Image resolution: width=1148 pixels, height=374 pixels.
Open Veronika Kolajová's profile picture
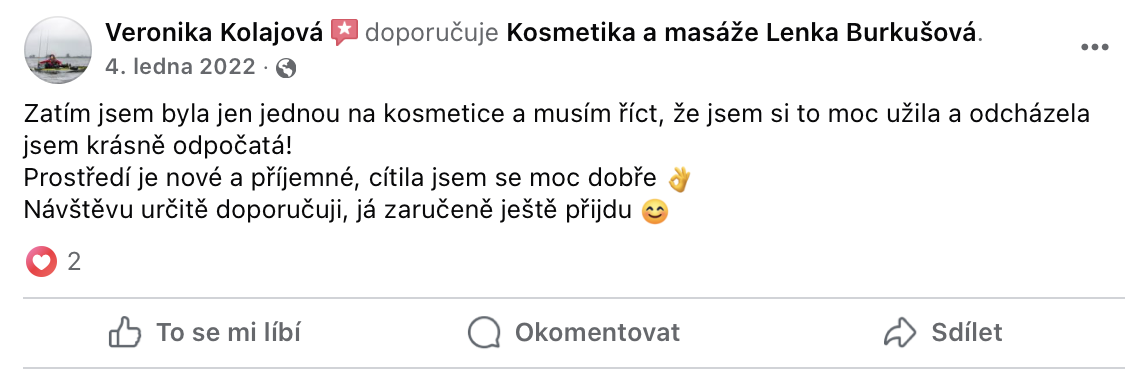(x=57, y=50)
